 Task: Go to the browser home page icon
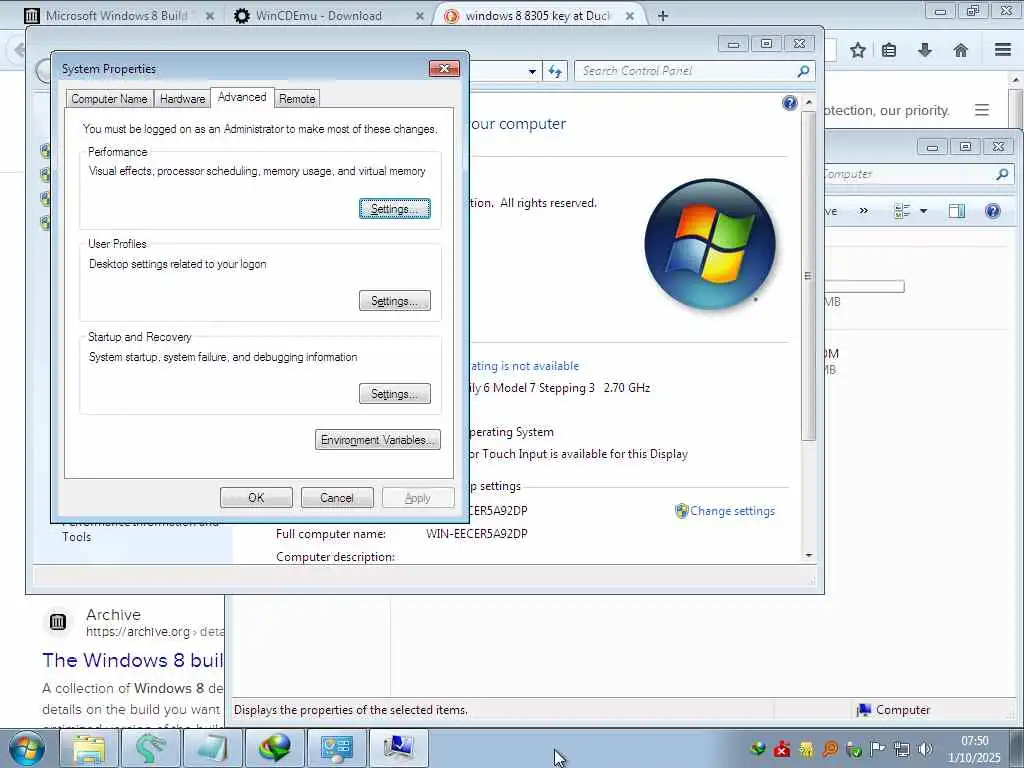961,50
